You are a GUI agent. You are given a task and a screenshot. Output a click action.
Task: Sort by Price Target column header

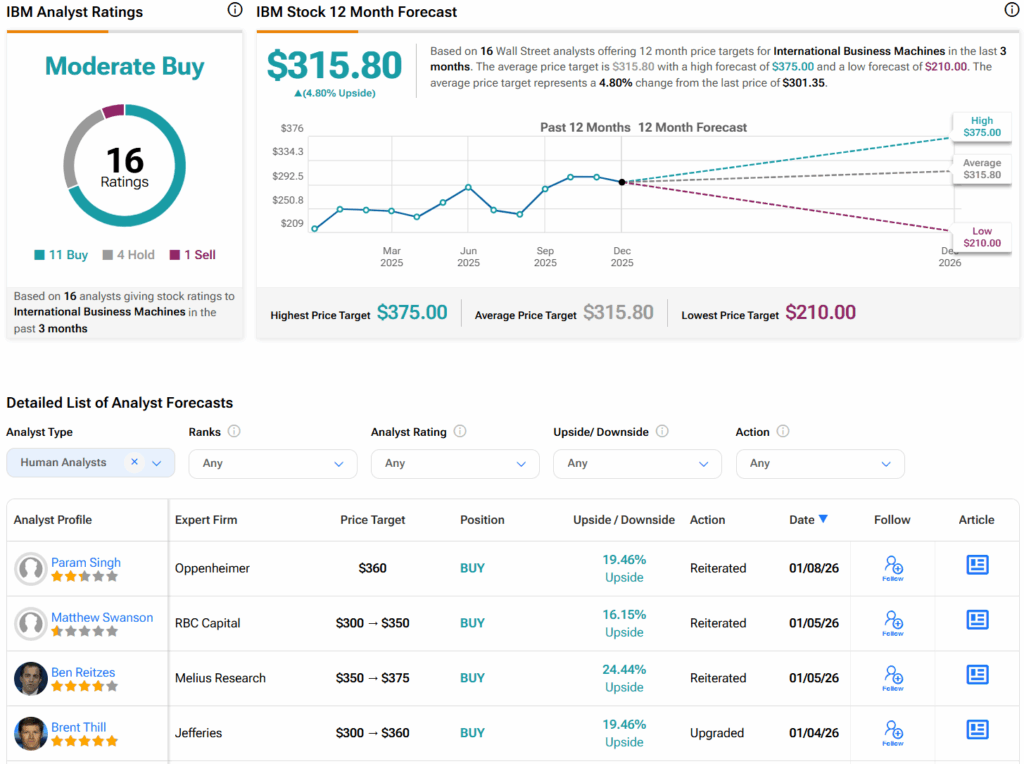(372, 520)
